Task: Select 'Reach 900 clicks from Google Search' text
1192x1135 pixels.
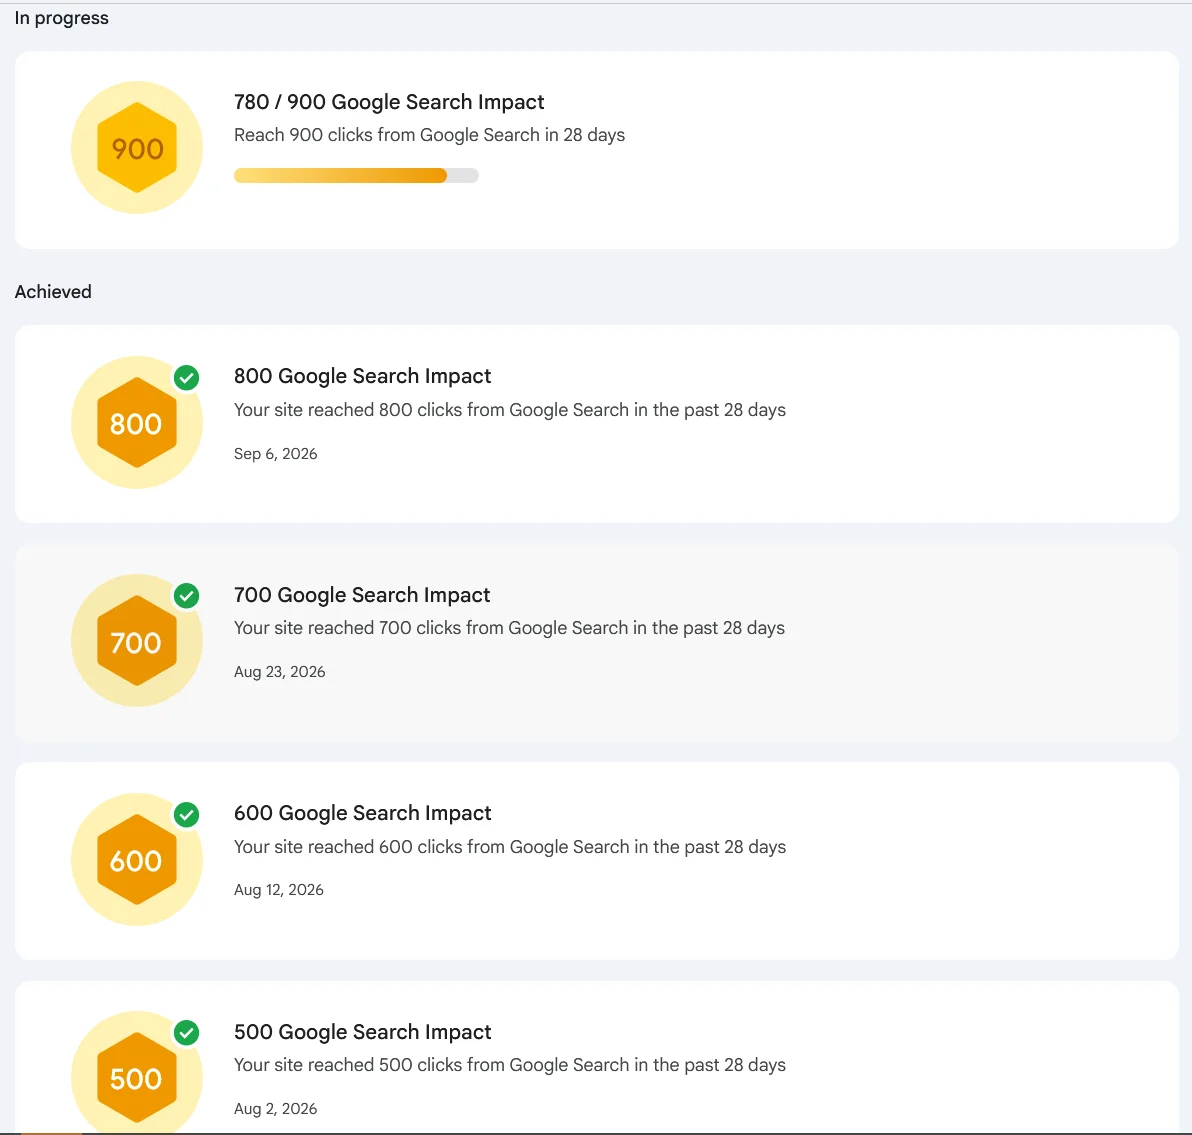Action: [386, 135]
